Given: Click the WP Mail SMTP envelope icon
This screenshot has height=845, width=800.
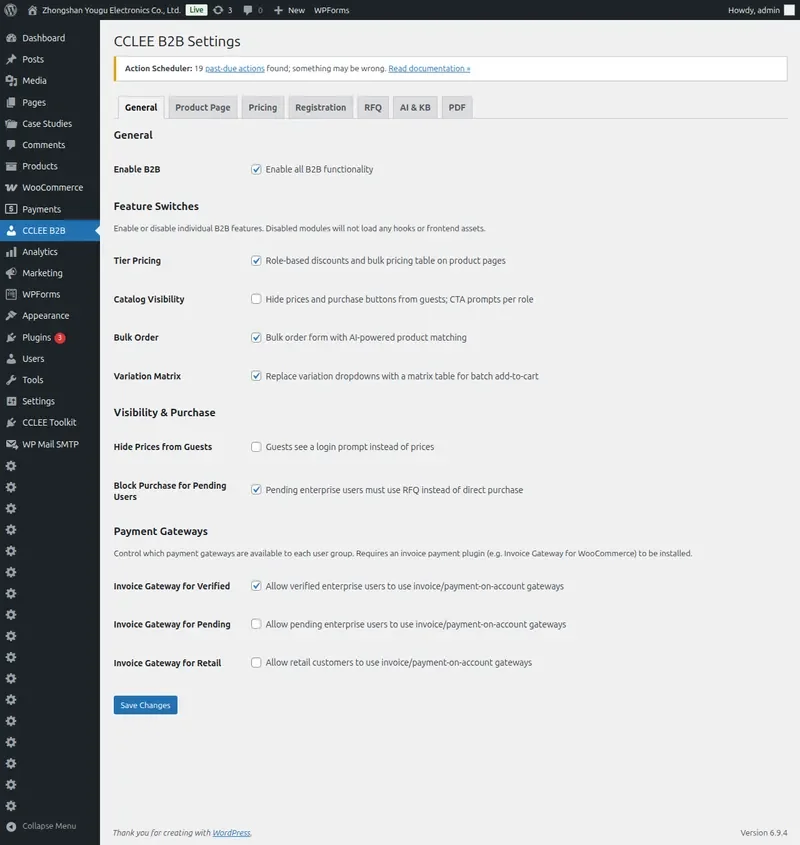Looking at the screenshot, I should click(11, 444).
